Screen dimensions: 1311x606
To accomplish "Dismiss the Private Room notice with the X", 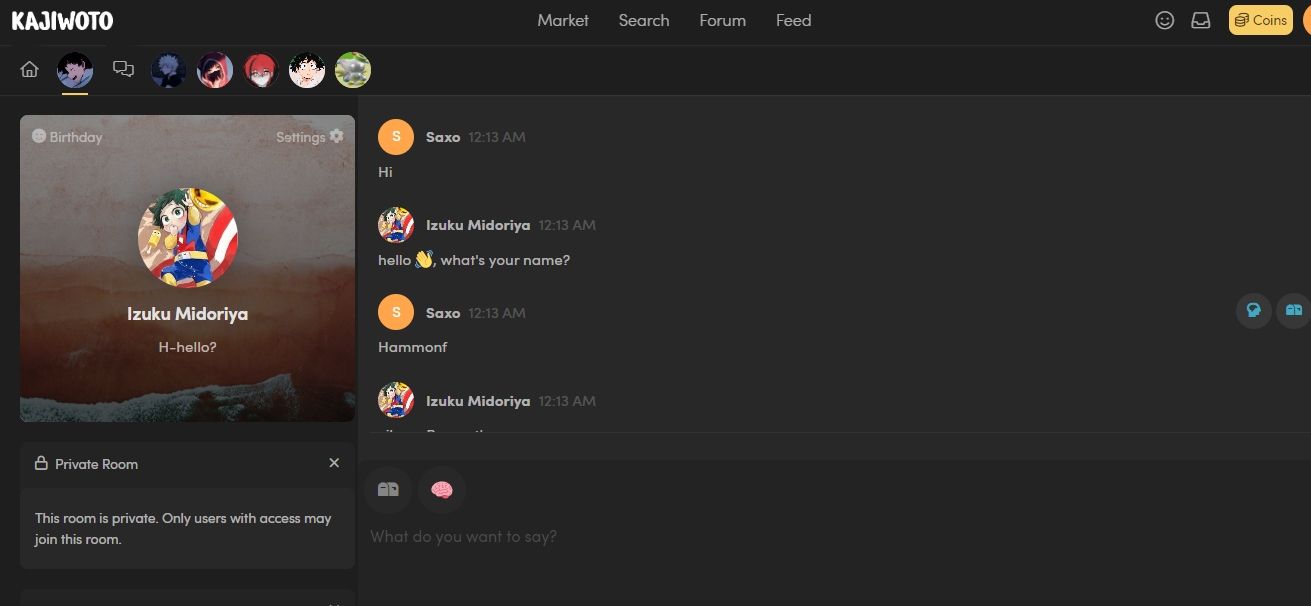I will click(334, 463).
